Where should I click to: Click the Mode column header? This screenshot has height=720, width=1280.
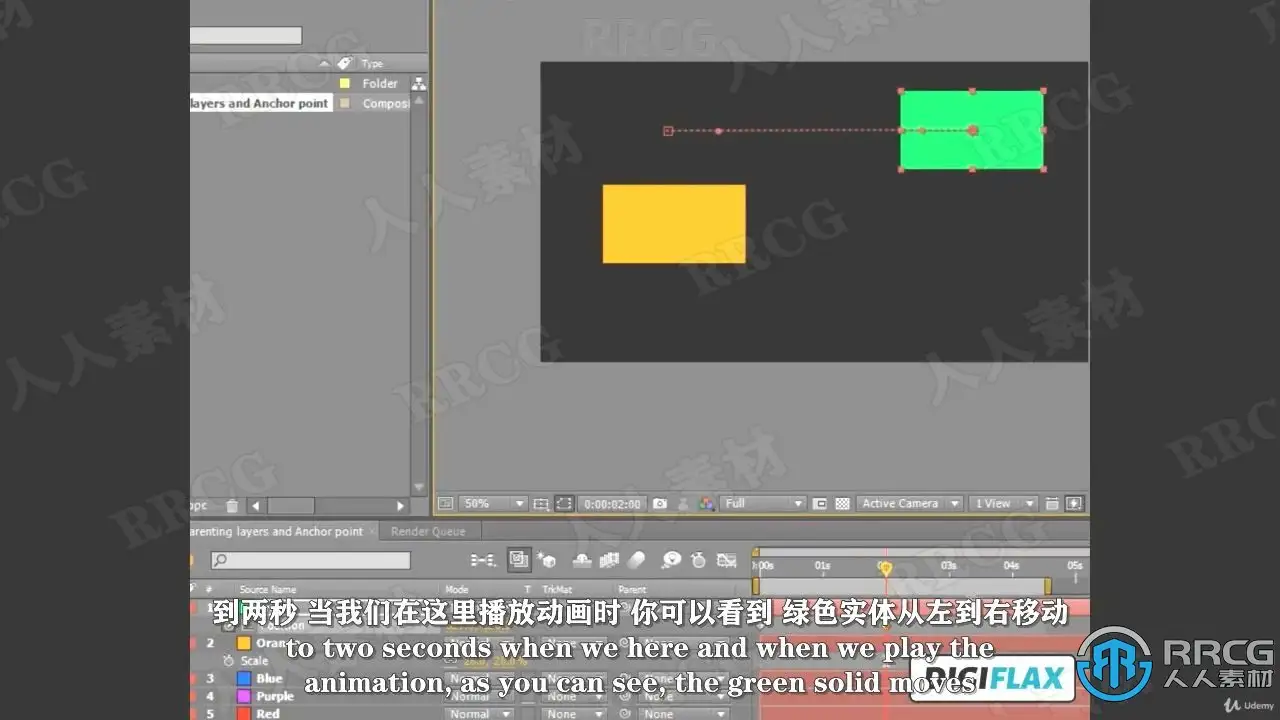(x=456, y=590)
